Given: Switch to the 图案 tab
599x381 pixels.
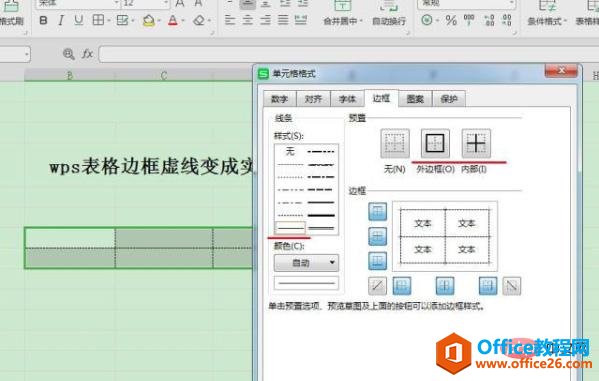Looking at the screenshot, I should point(415,99).
